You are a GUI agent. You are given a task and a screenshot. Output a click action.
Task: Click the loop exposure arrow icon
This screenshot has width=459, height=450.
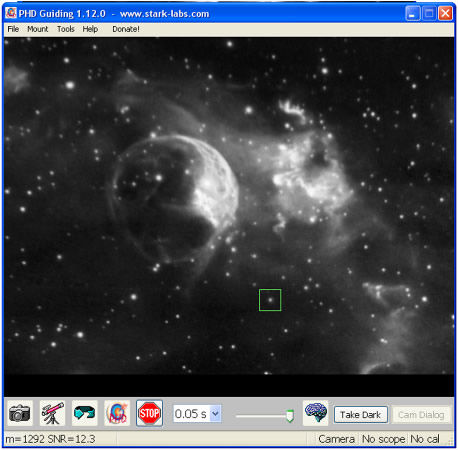[x=85, y=414]
